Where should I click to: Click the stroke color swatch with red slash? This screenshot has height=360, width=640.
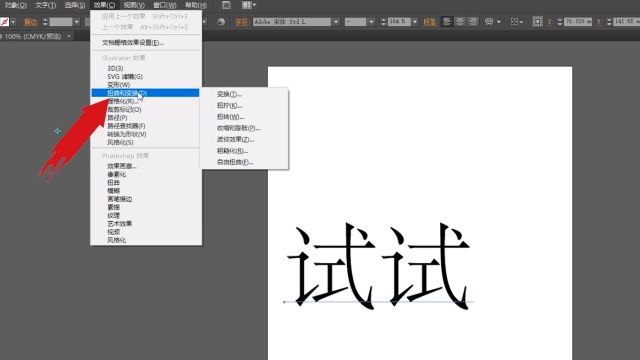click(4, 22)
